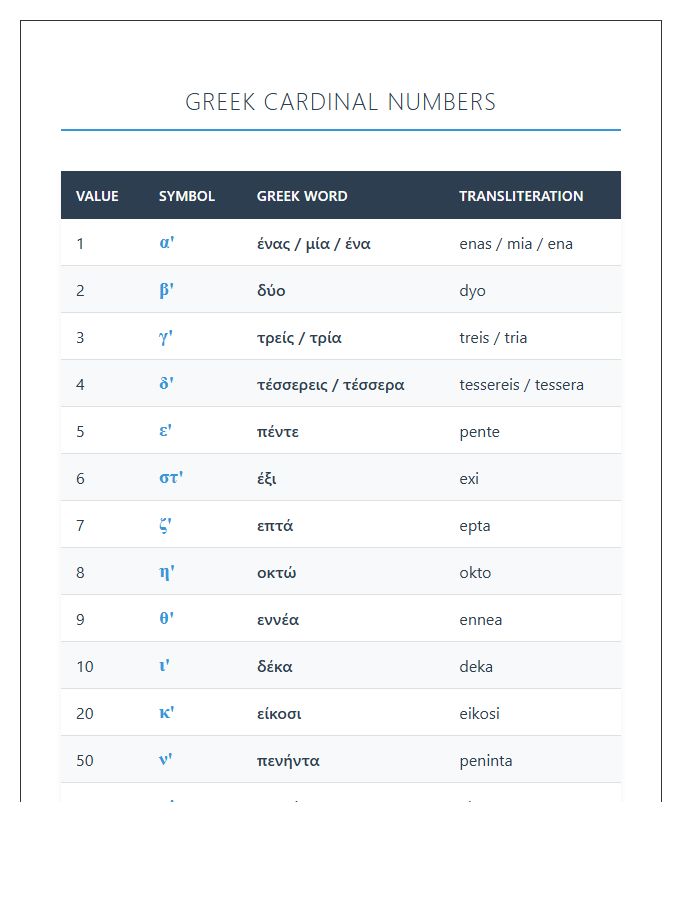Click the στ' symbol for six
The image size is (700, 900).
[x=171, y=478]
